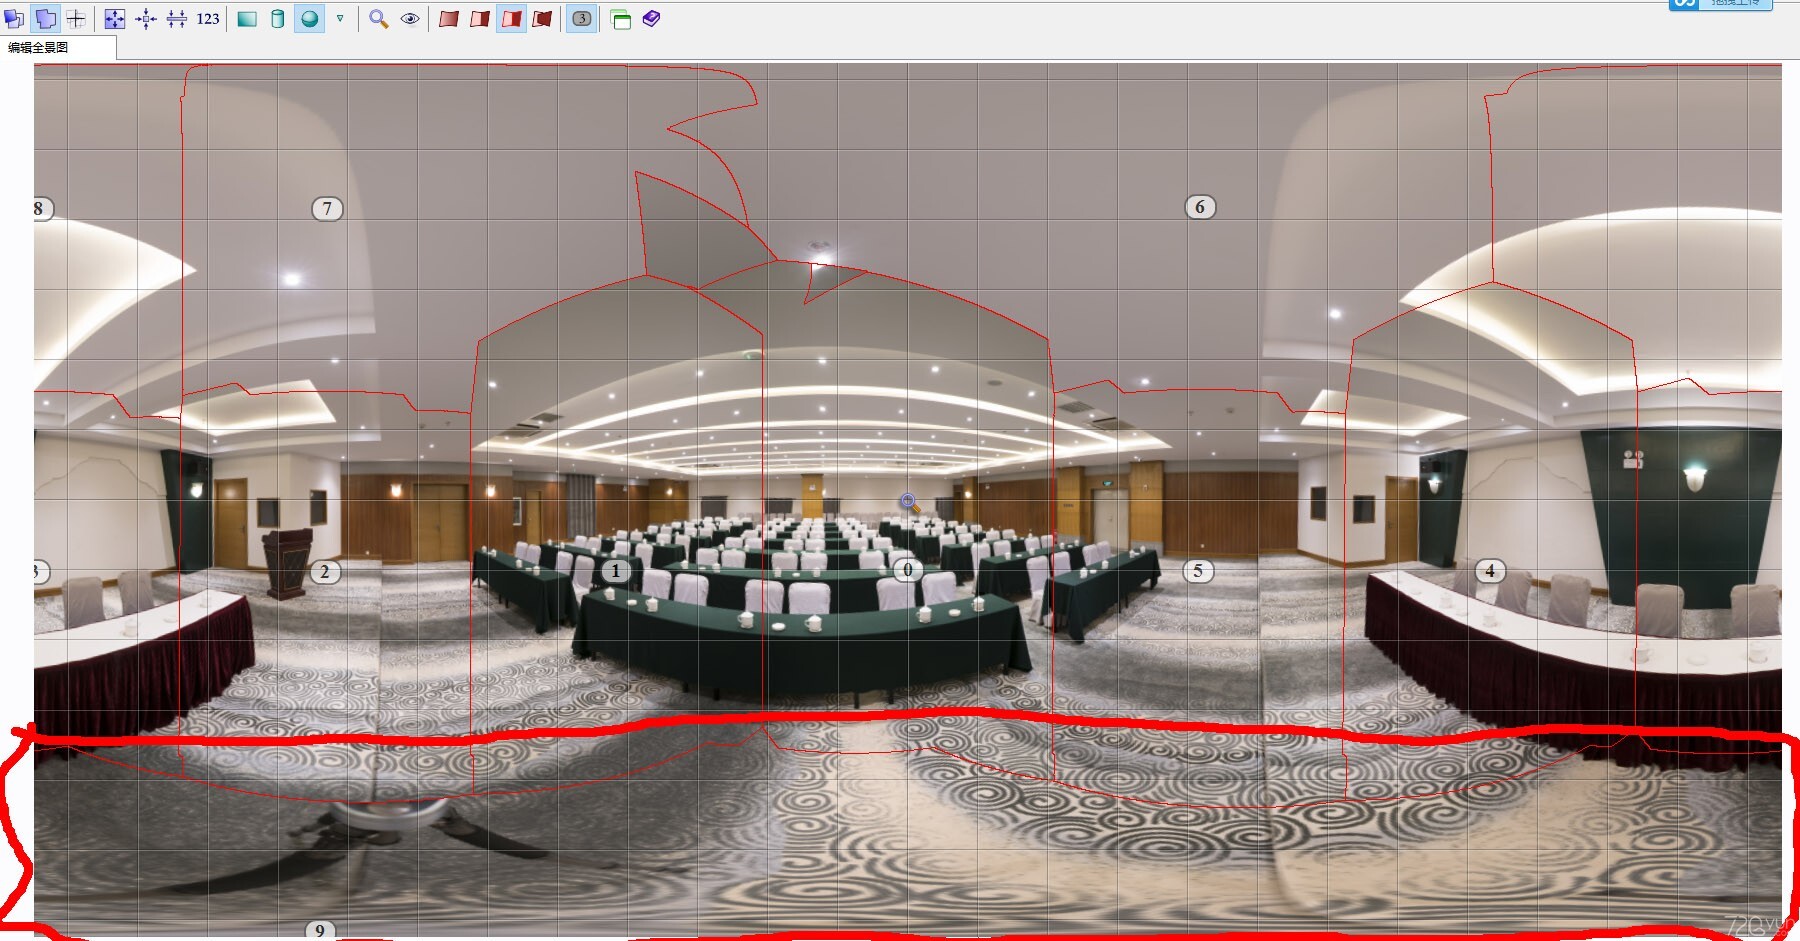Toggle the spherical projection button

click(310, 19)
